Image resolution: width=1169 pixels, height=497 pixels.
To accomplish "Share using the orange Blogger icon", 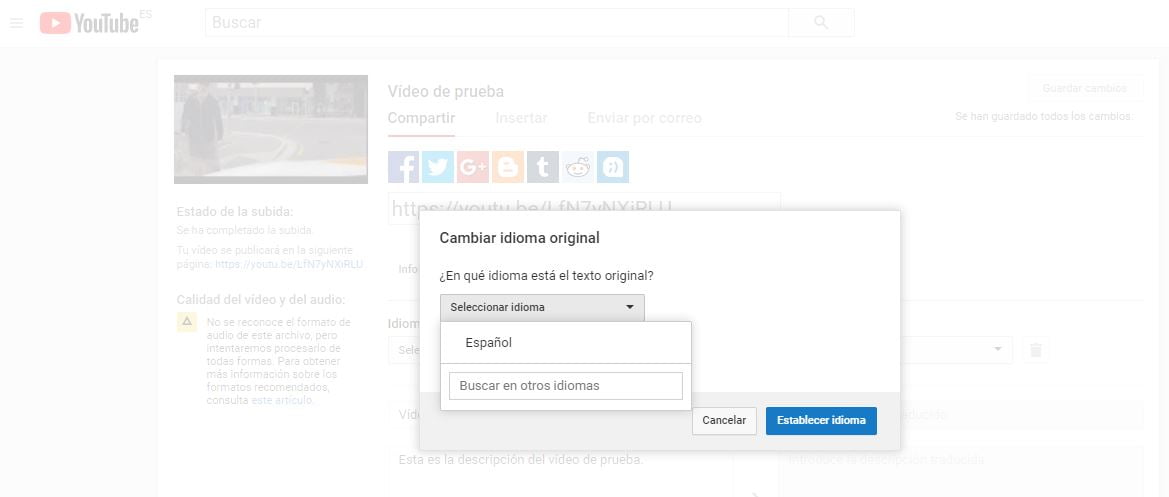I will tap(508, 167).
